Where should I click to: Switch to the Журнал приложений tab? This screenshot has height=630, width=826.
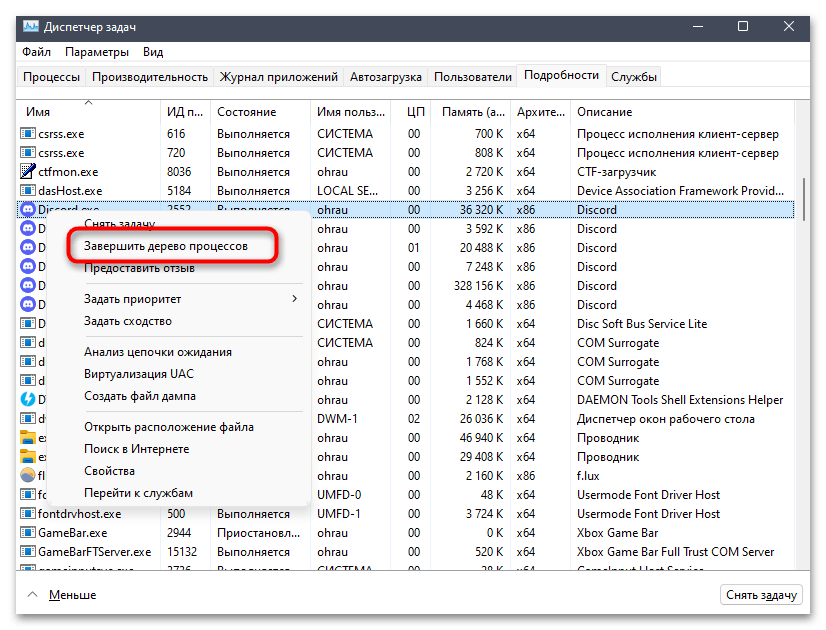(x=279, y=77)
